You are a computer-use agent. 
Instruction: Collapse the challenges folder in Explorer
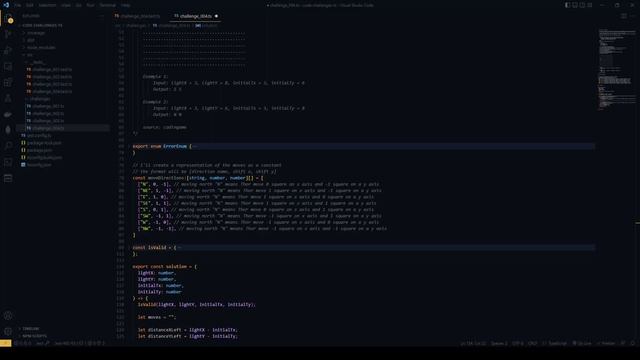(x=40, y=99)
